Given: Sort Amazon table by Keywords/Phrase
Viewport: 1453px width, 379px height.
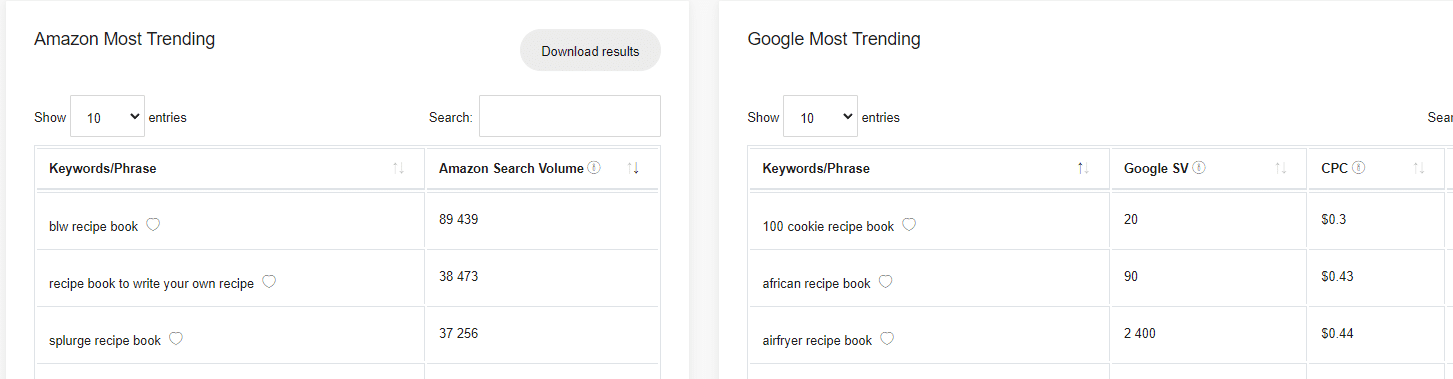Looking at the screenshot, I should (398, 169).
